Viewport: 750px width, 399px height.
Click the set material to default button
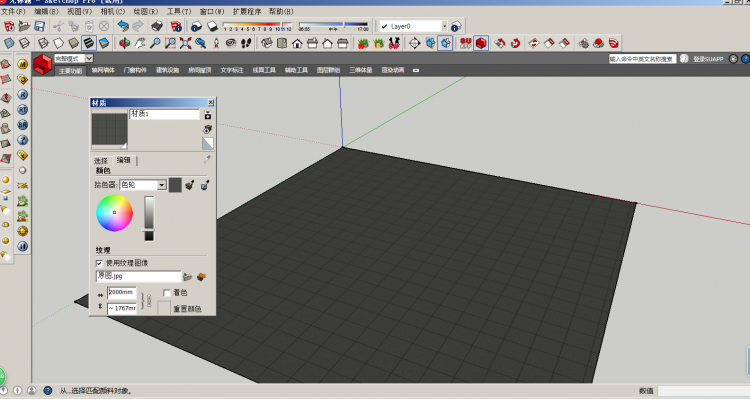pos(208,143)
